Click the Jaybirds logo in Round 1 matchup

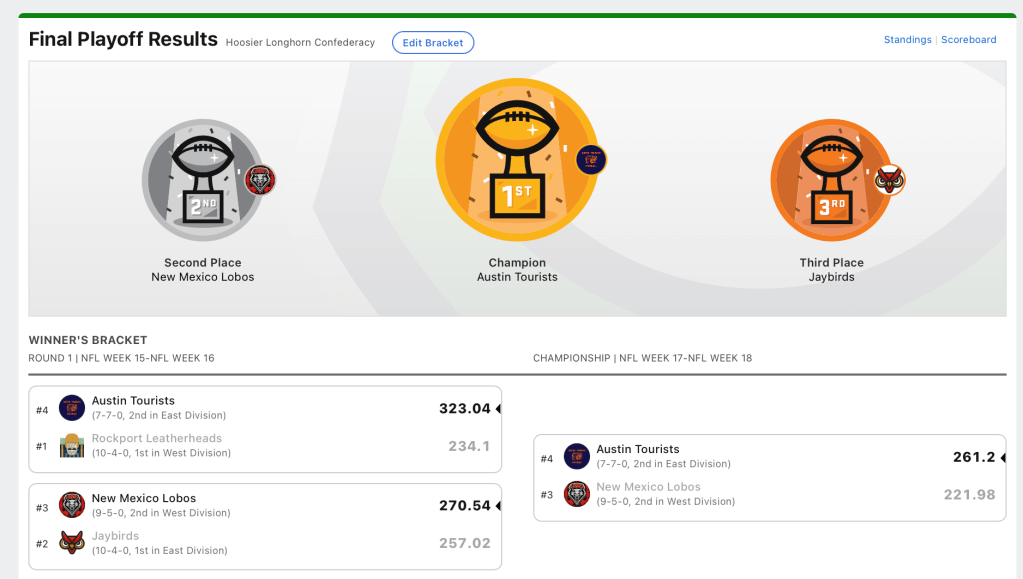[x=72, y=543]
